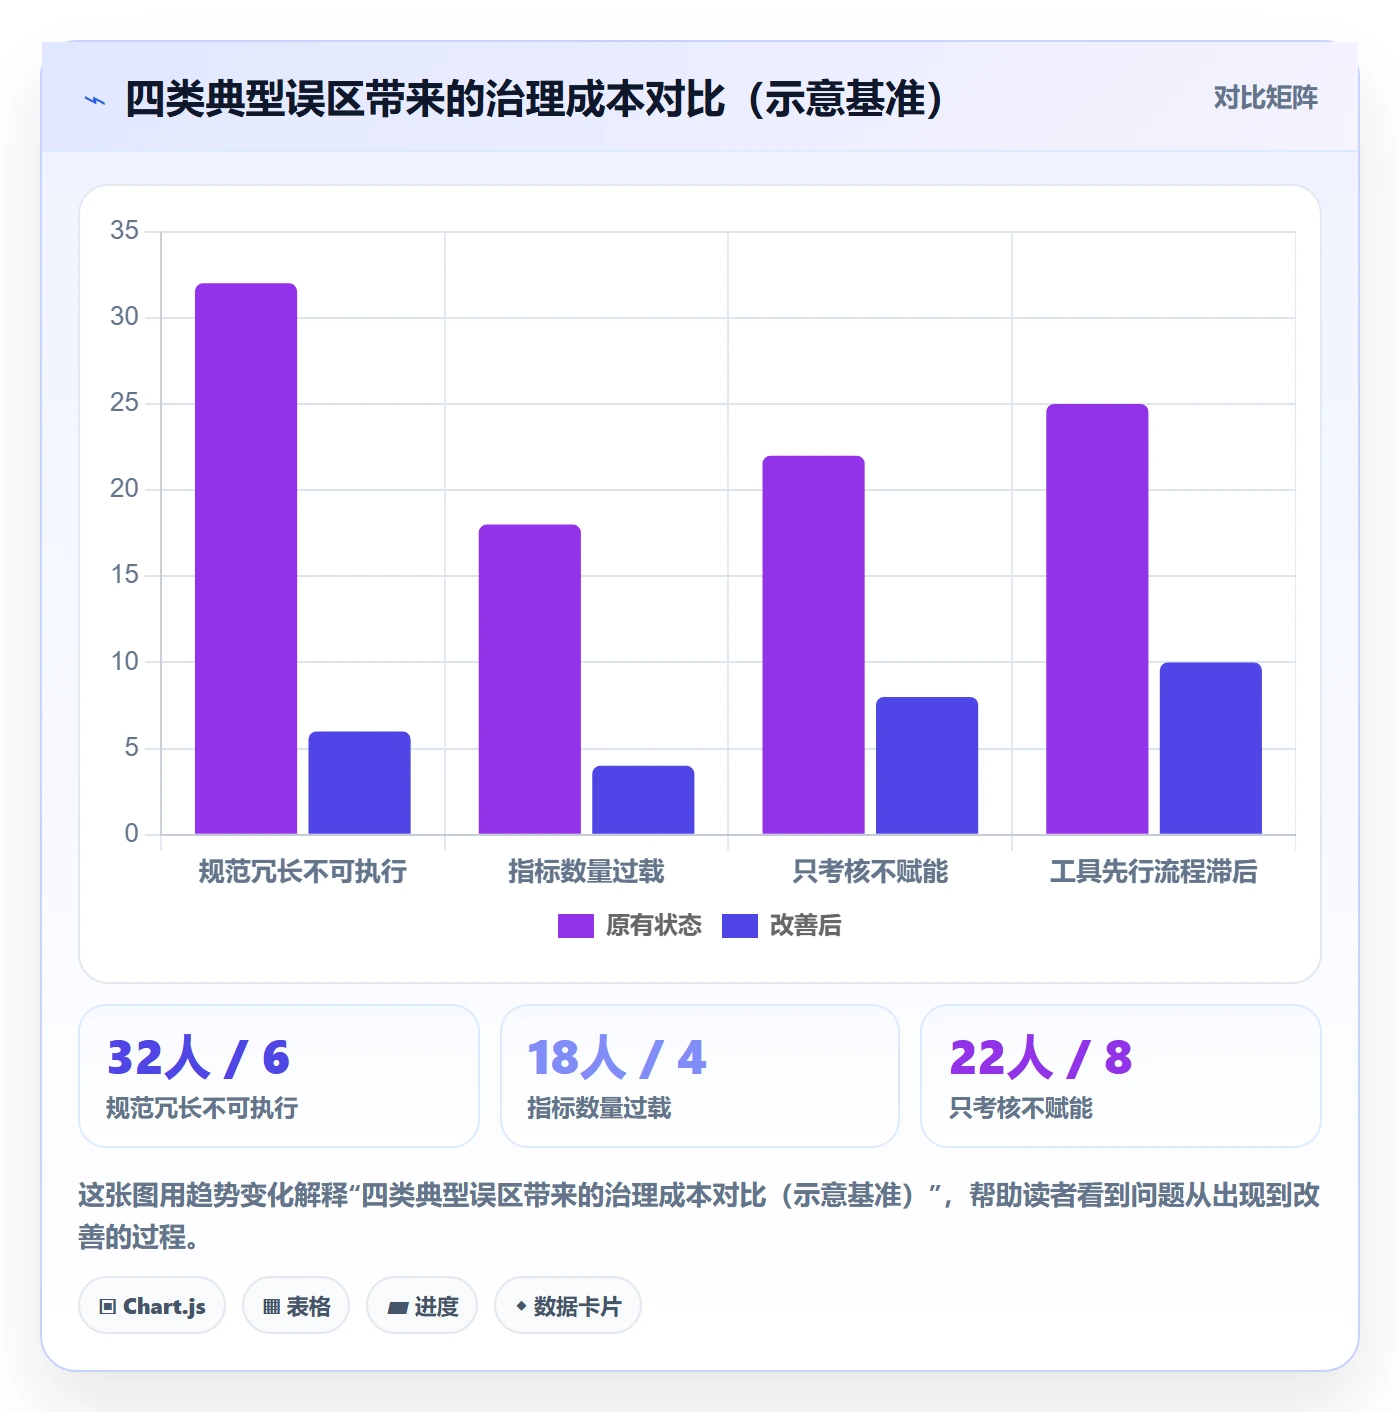Image resolution: width=1400 pixels, height=1412 pixels.
Task: Click the purple 指标数量过载 bar at 18
Action: (530, 679)
